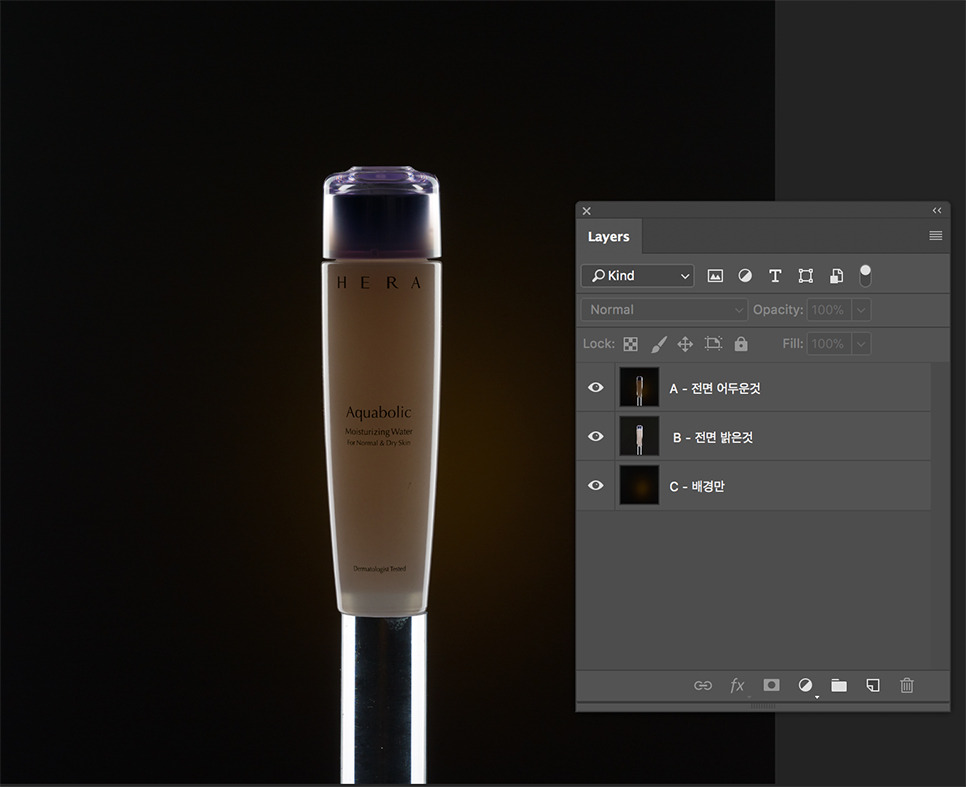This screenshot has height=787, width=966.
Task: Lock image pixels brush icon
Action: pos(659,344)
